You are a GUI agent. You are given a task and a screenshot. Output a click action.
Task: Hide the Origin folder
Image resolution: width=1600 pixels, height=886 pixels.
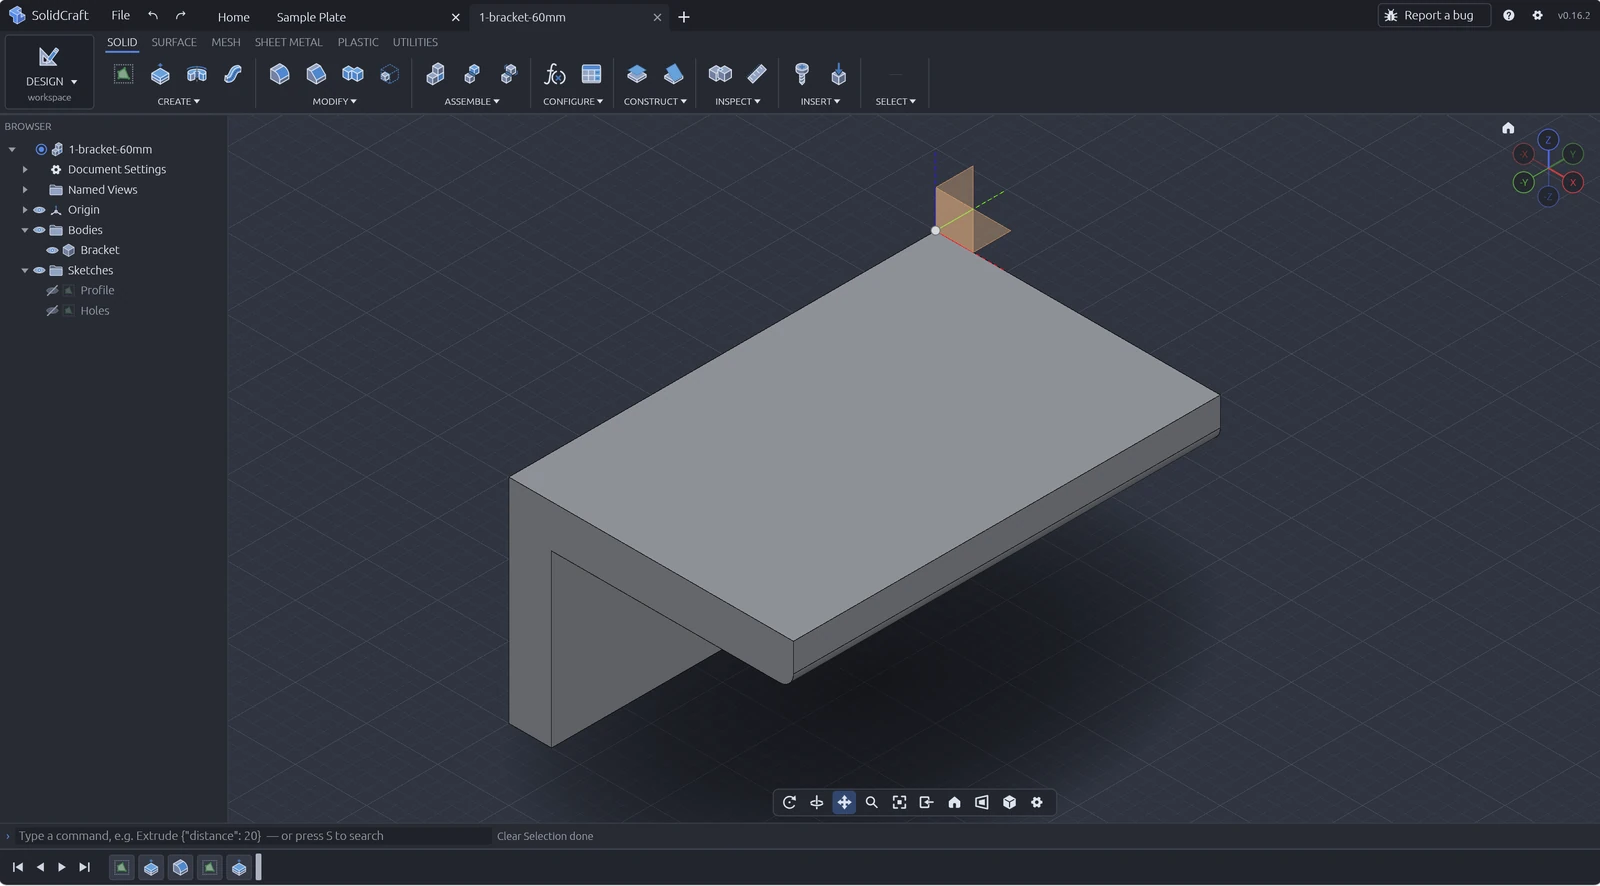39,210
